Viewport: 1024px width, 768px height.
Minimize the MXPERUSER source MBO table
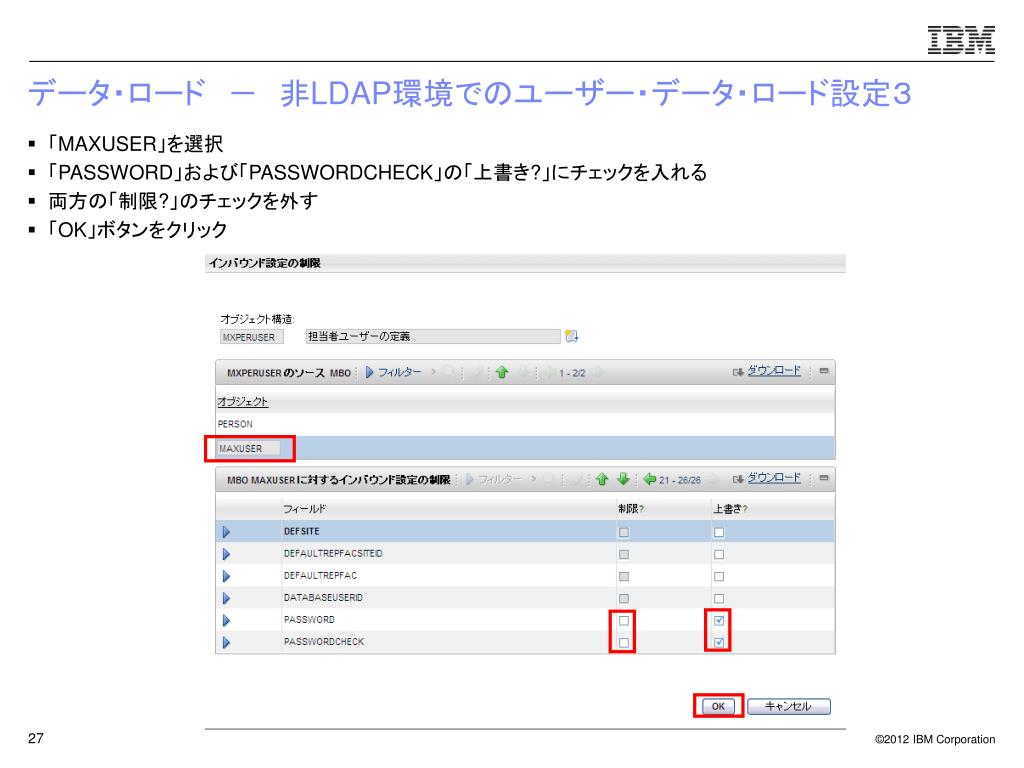[824, 371]
